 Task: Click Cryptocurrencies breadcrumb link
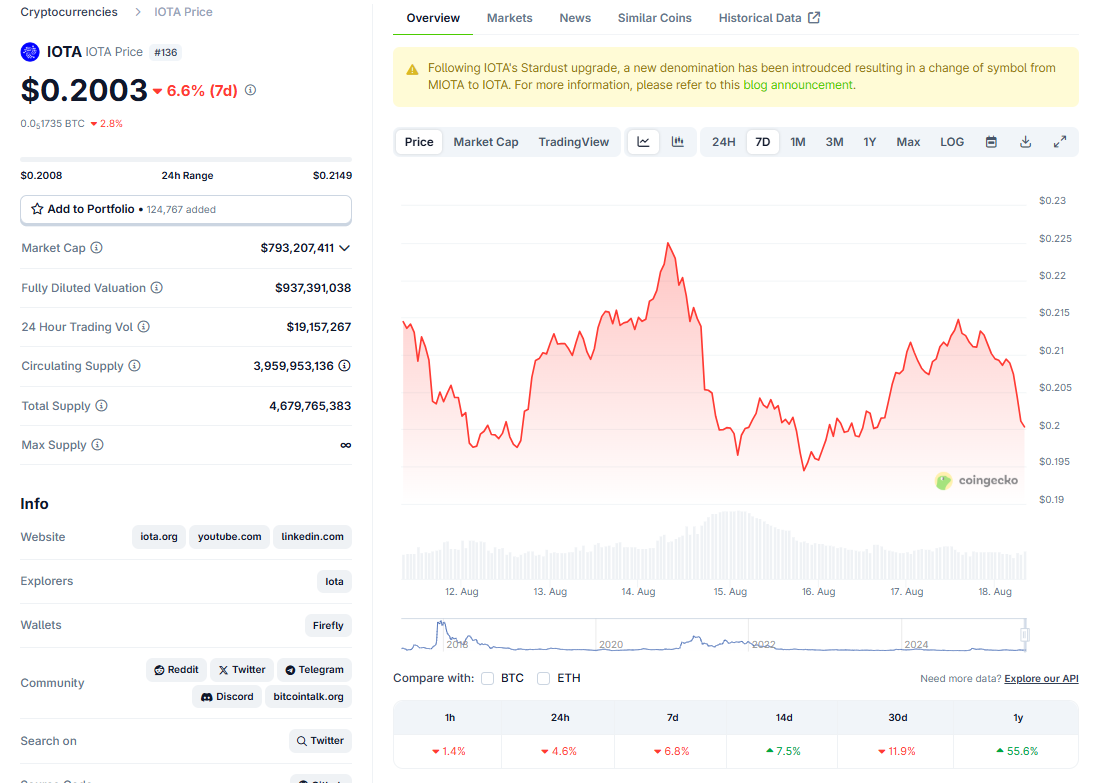[69, 12]
